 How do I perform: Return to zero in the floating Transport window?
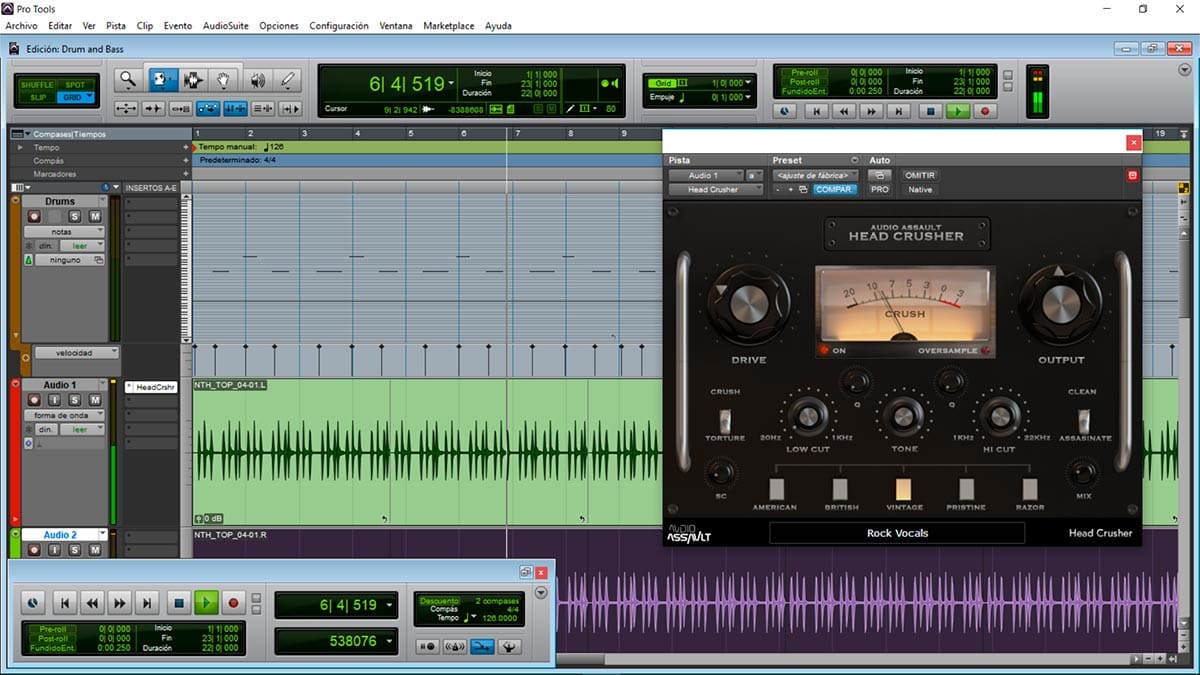[64, 603]
